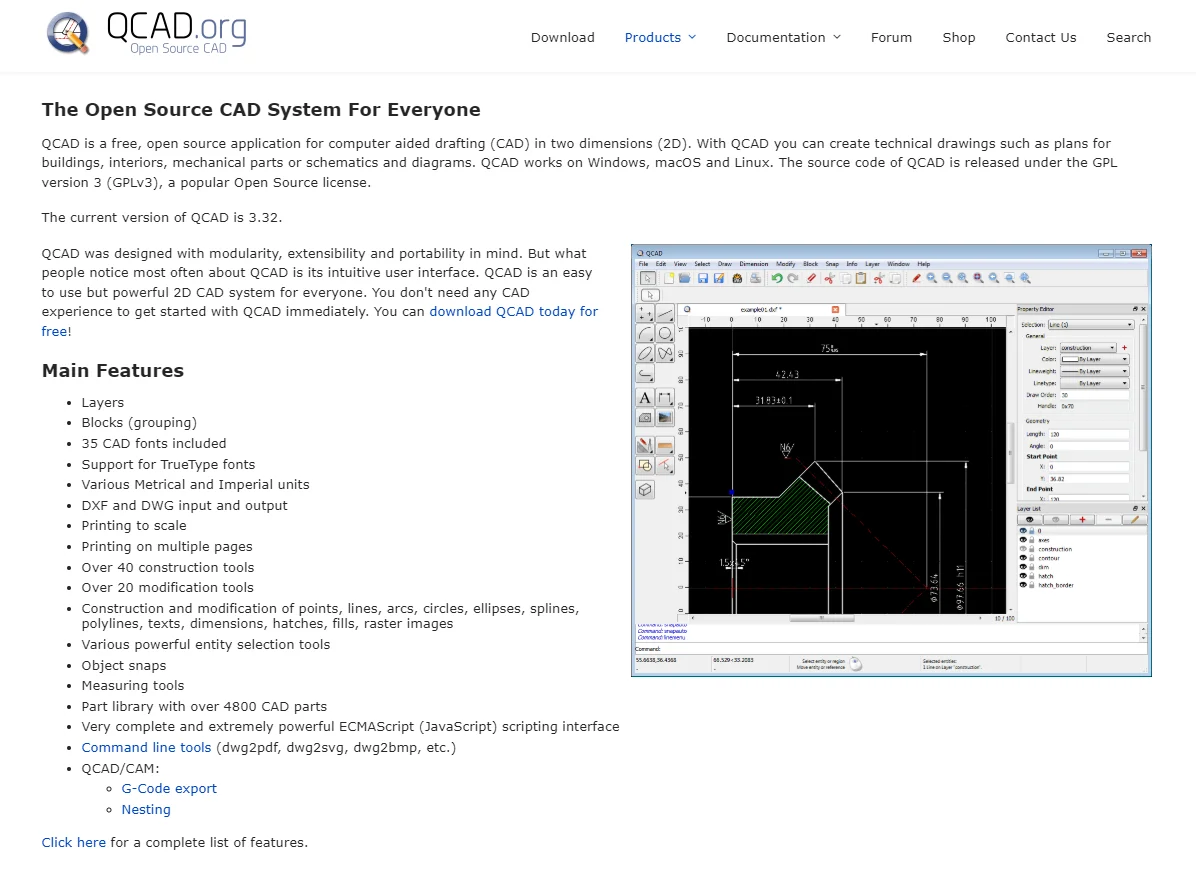Screen dimensions: 1196x873
Task: Click the QCAD.org logo
Action: point(146,34)
